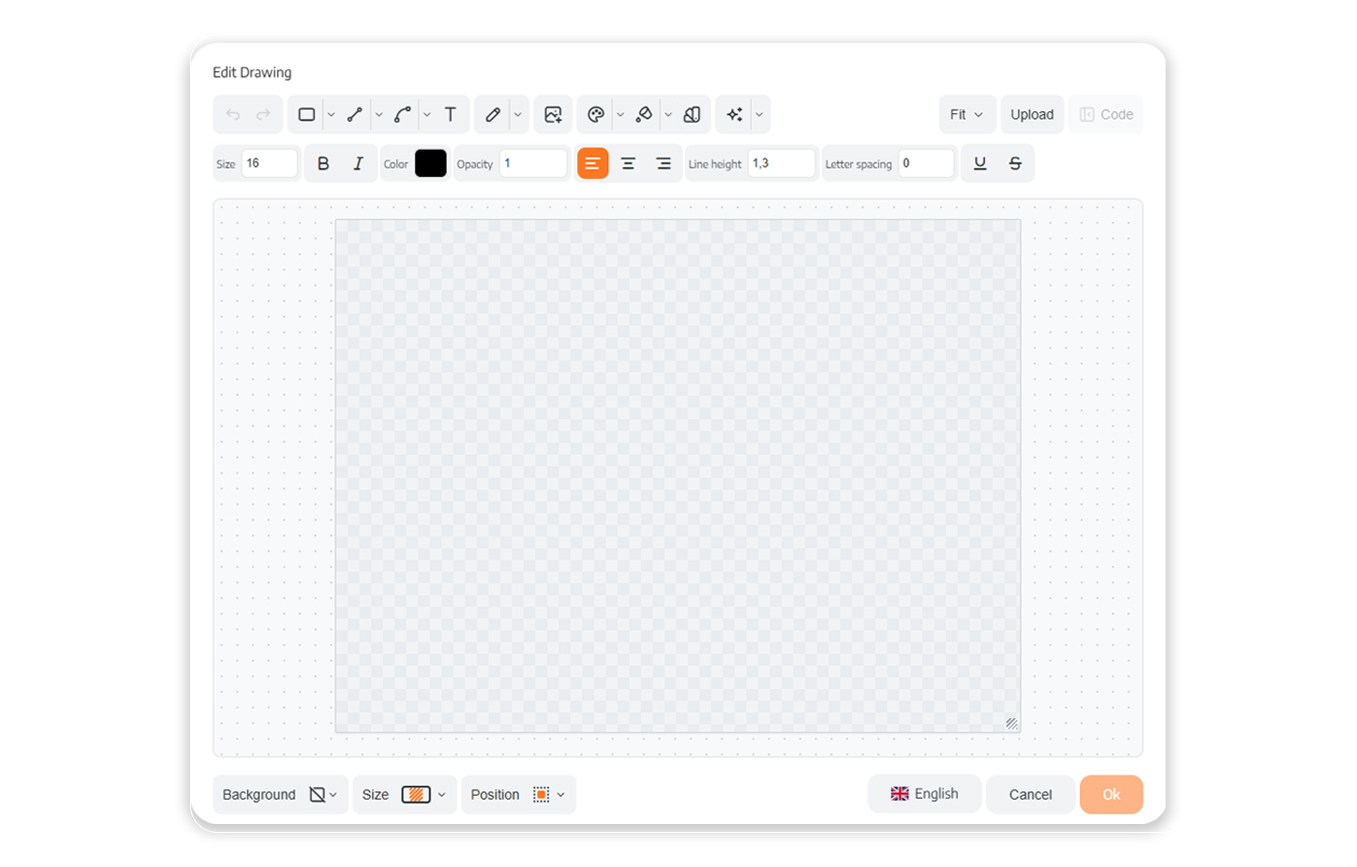This screenshot has width=1357, height=867.
Task: Expand the AI sparkles options arrow
Action: 759,115
